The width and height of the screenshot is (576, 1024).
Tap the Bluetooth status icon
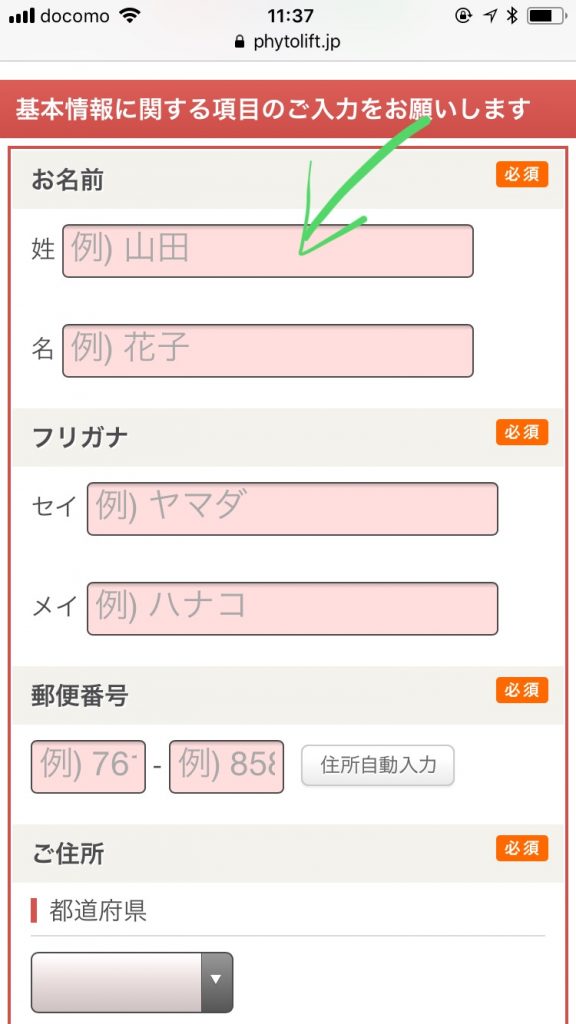tap(512, 16)
